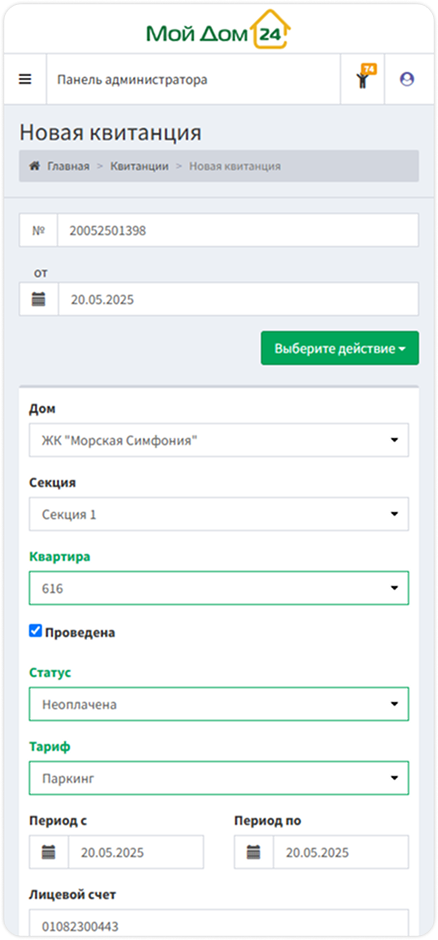The width and height of the screenshot is (438, 940).
Task: Click the home icon in breadcrumbs
Action: [x=35, y=166]
